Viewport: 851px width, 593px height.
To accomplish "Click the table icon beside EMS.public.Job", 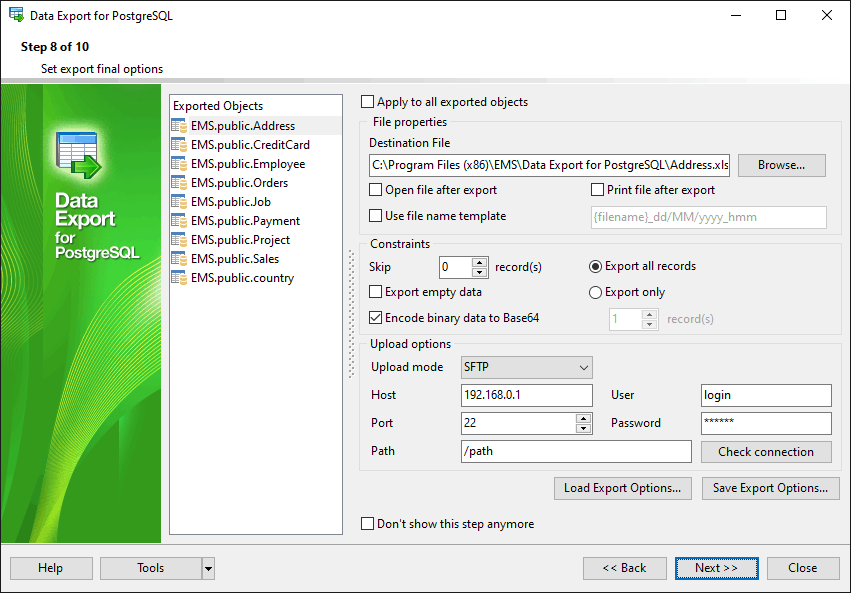I will tap(179, 202).
